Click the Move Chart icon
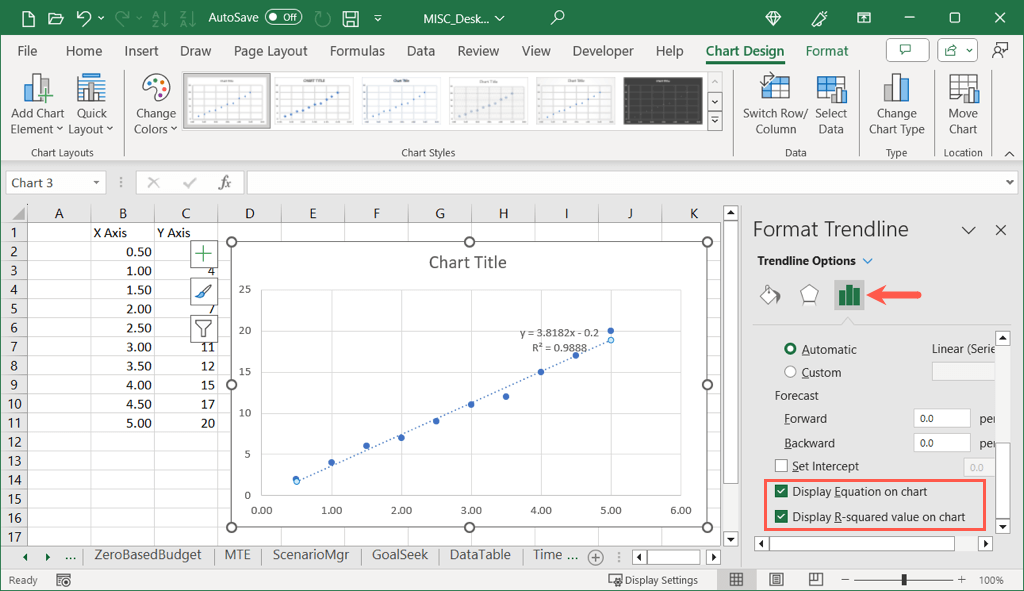This screenshot has height=591, width=1024. (963, 90)
